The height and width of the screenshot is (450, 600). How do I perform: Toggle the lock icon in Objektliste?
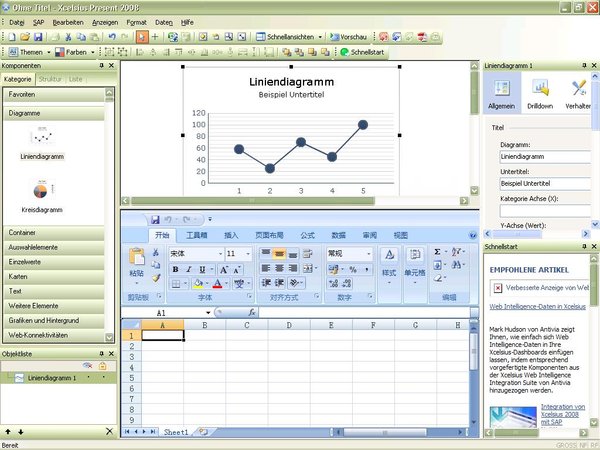[x=103, y=365]
